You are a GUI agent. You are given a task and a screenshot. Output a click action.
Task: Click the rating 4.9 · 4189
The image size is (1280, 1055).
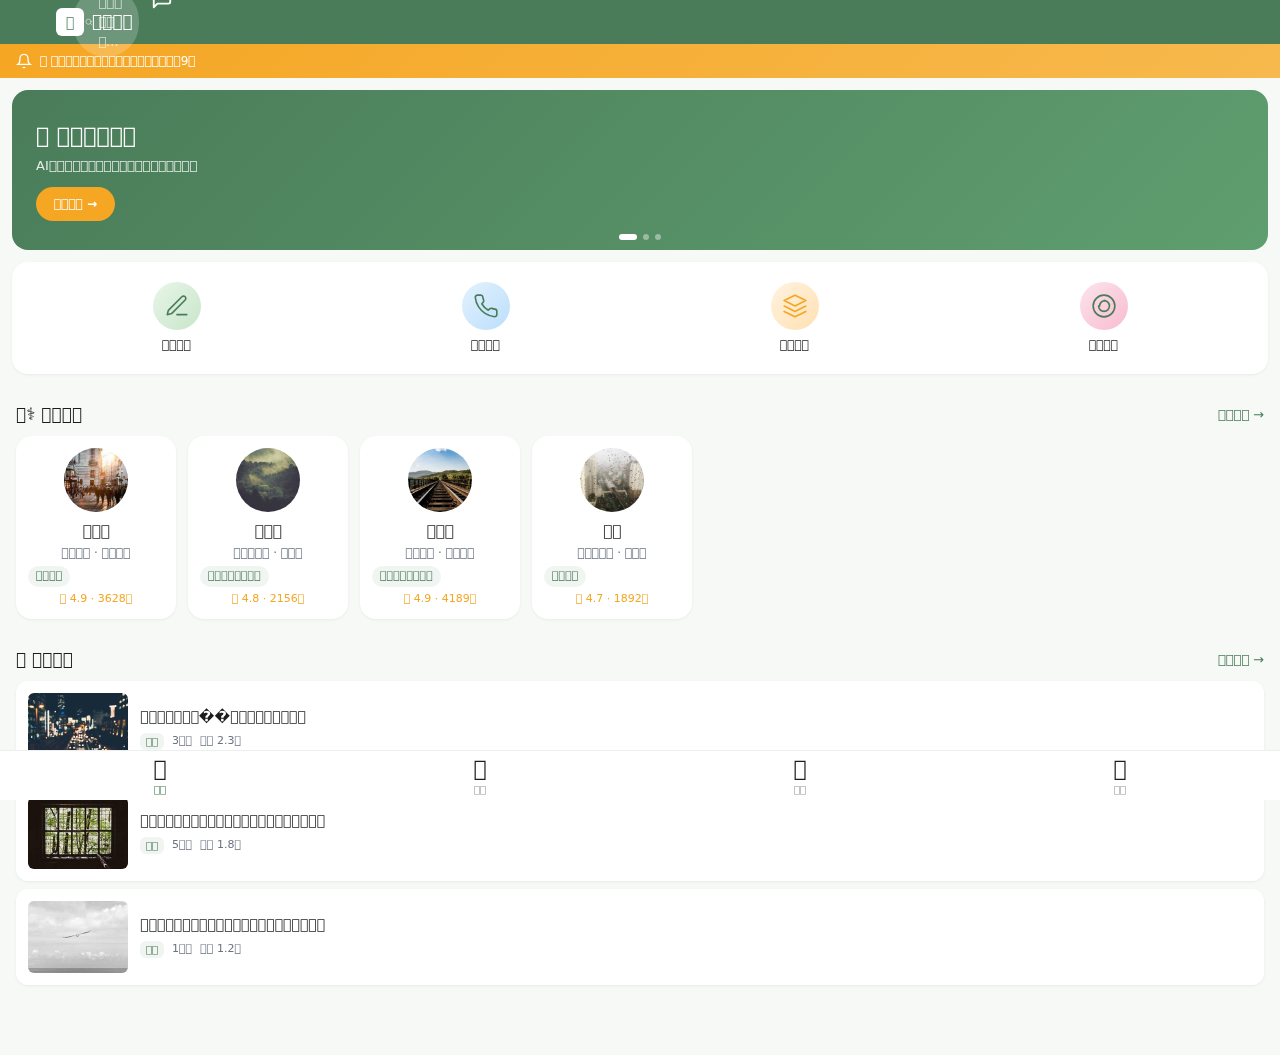click(x=440, y=598)
